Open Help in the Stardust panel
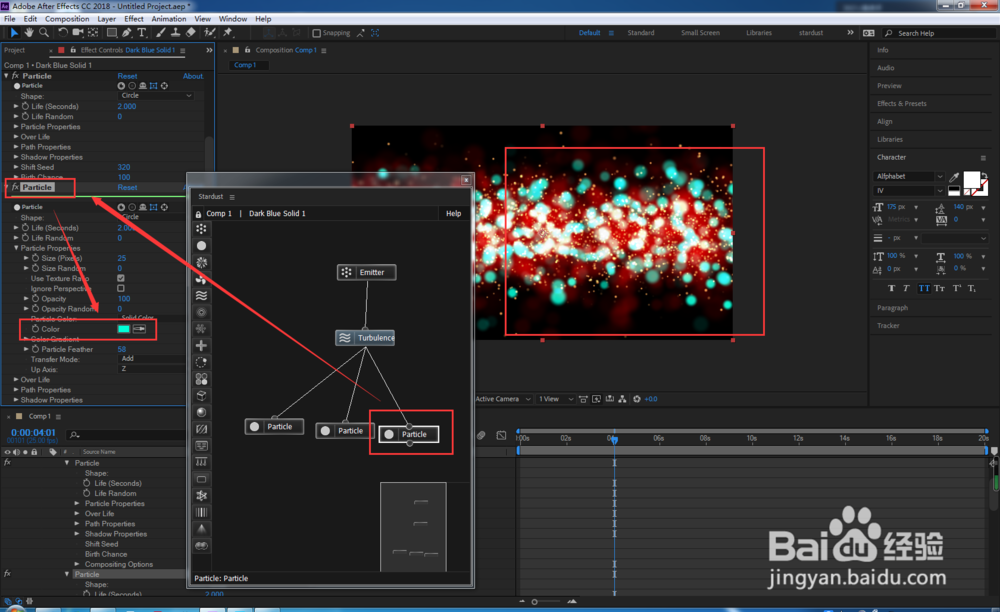This screenshot has height=612, width=1000. (x=453, y=214)
